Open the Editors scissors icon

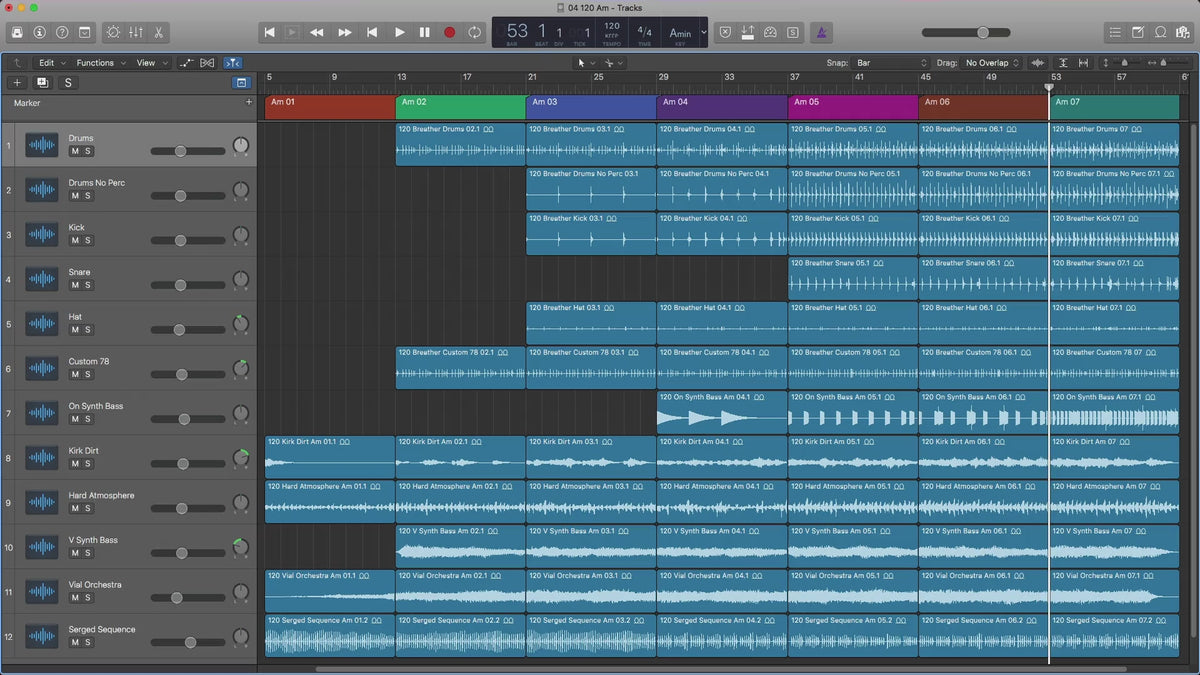click(160, 32)
